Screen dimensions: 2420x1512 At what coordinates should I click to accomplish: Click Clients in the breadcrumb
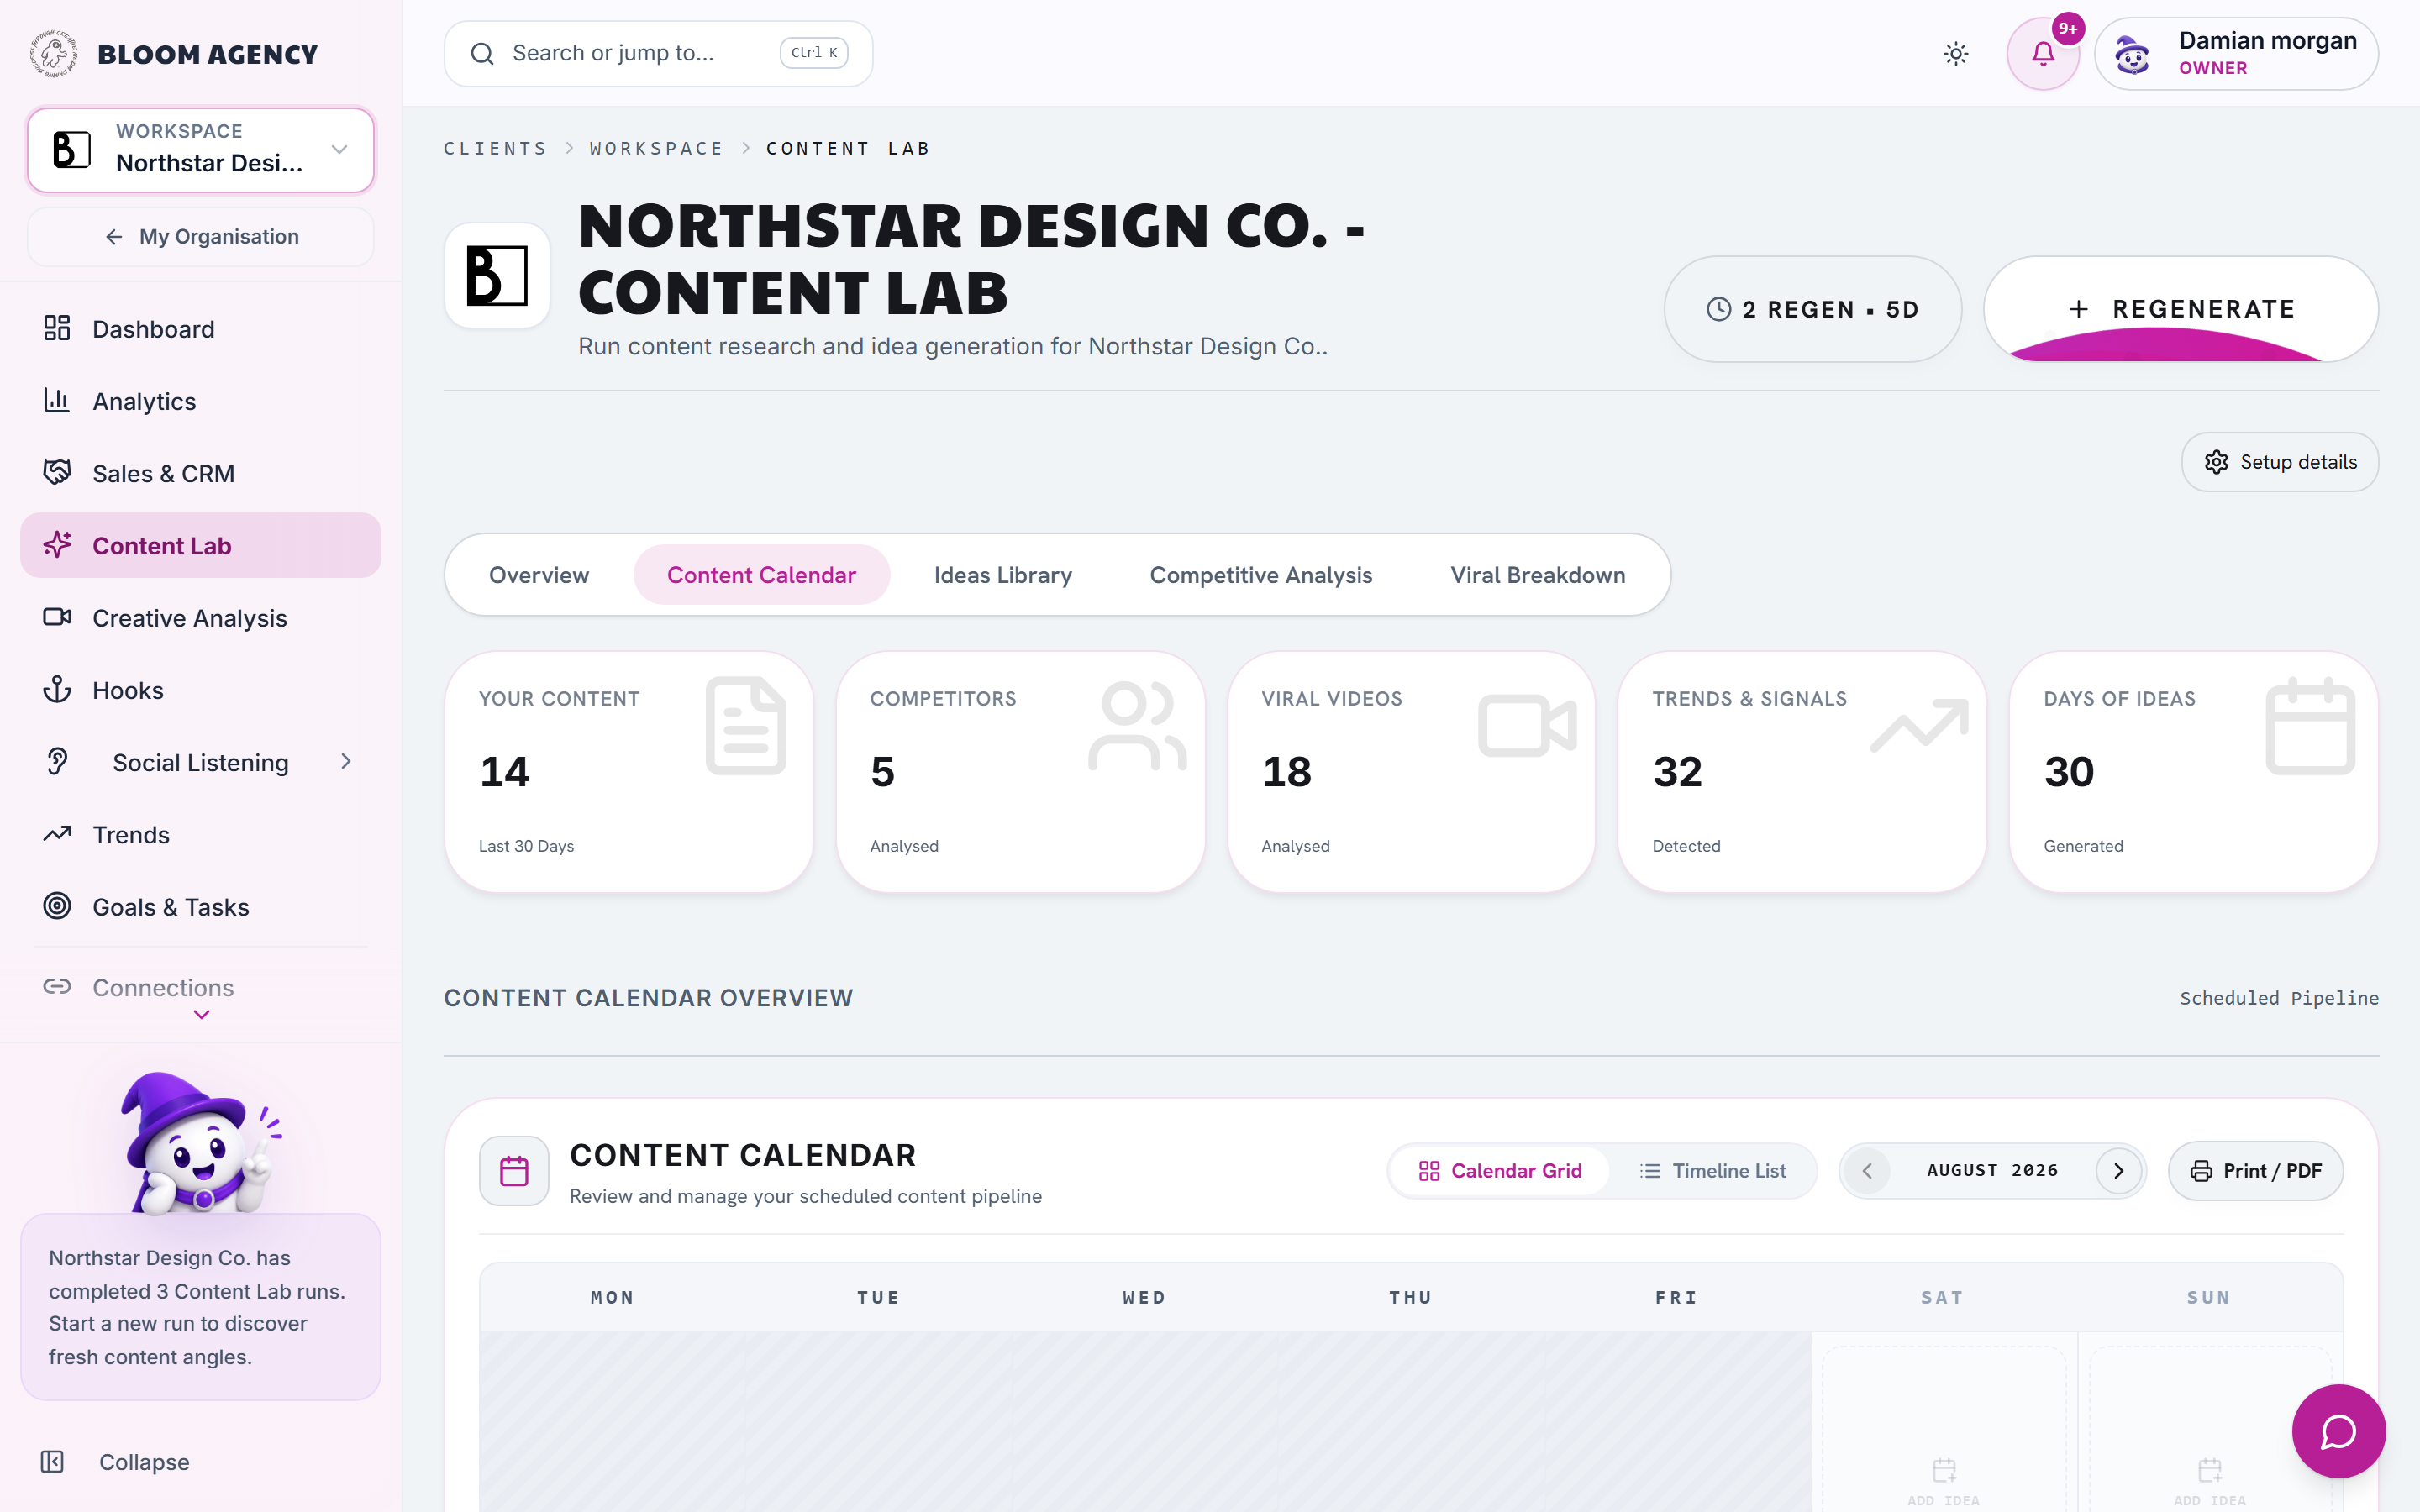pos(496,149)
